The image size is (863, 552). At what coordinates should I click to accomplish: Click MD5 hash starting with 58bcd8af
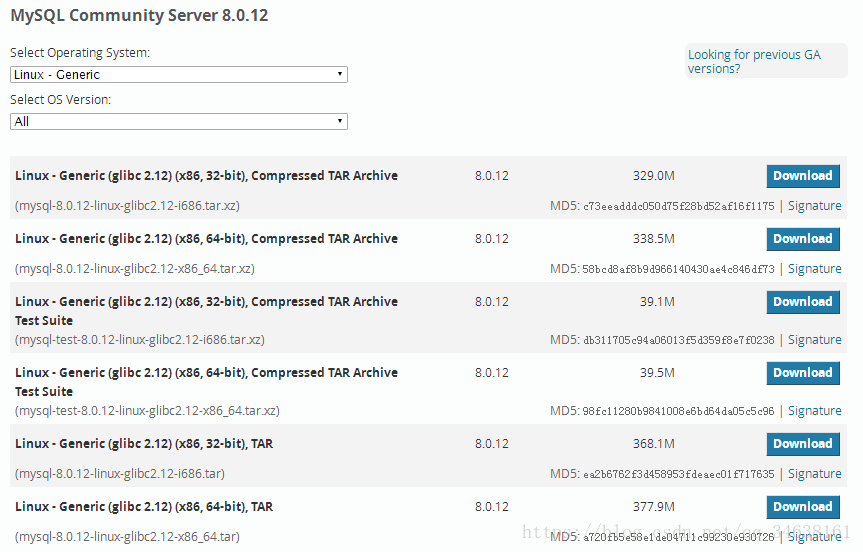678,269
